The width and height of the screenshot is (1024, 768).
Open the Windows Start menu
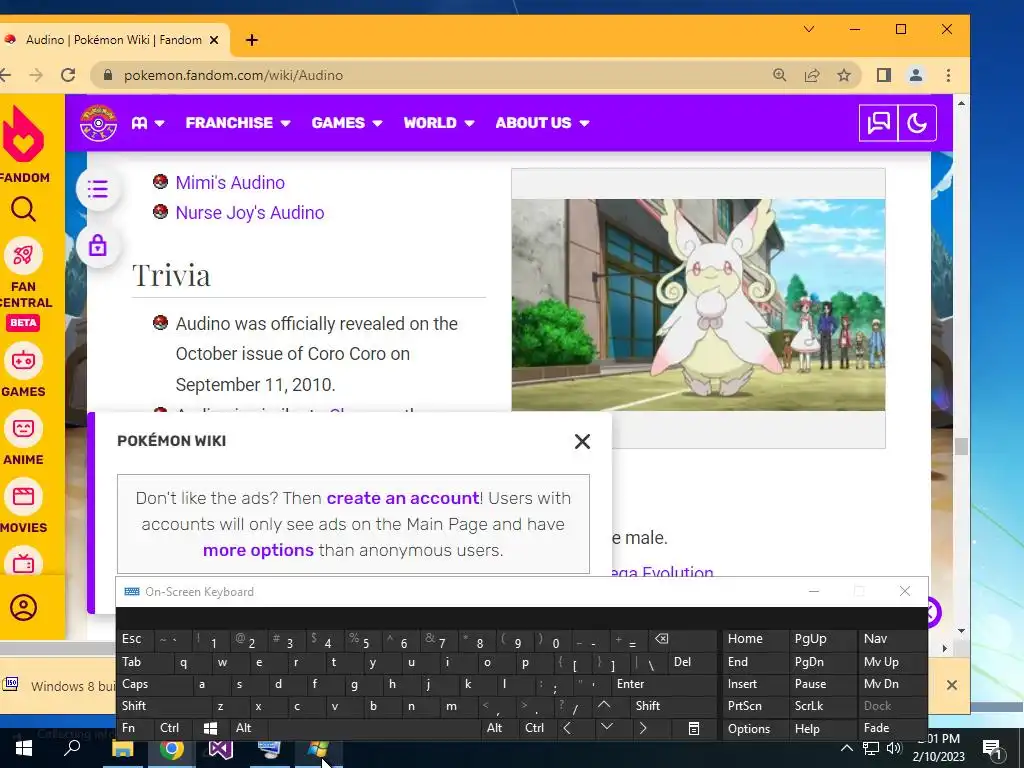pyautogui.click(x=24, y=748)
